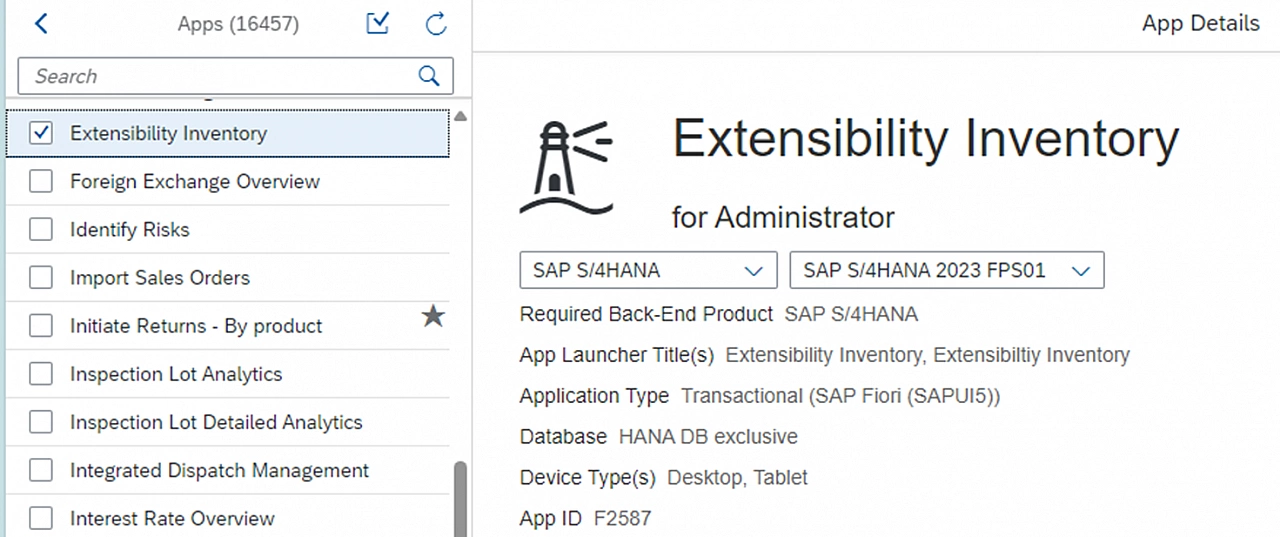Select the Extensibility Inventory list row

[228, 133]
